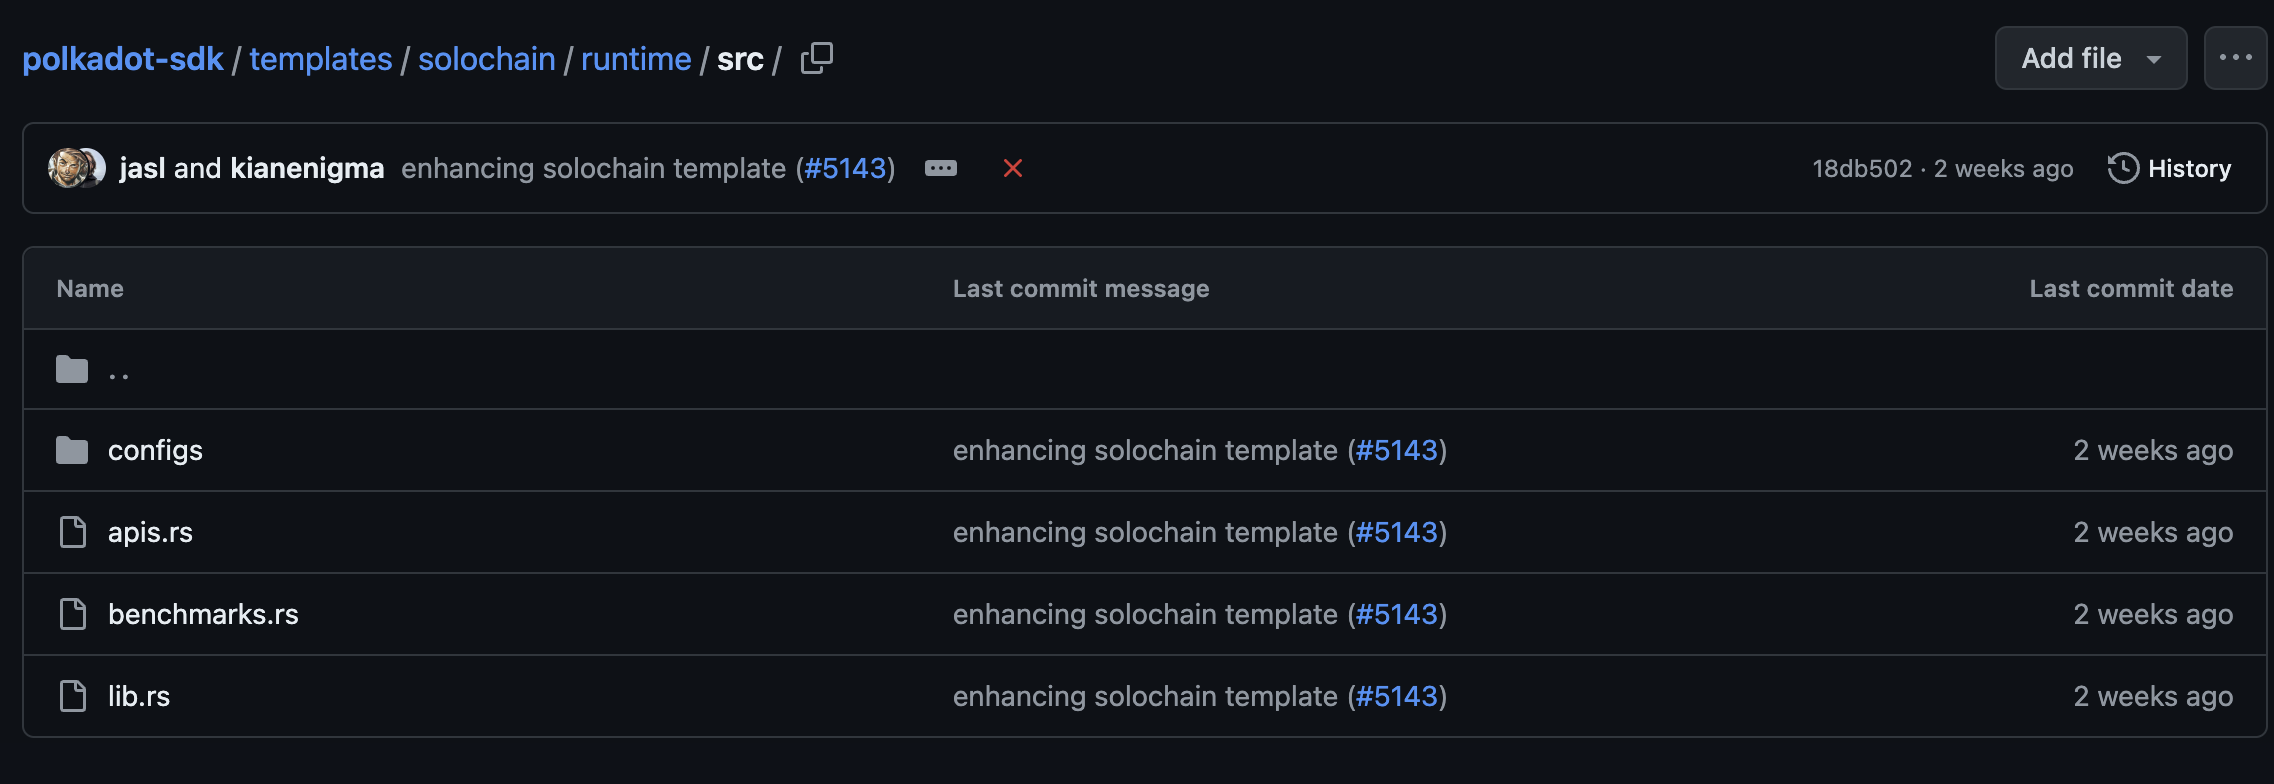Open the benchmarks.rs file
The height and width of the screenshot is (784, 2274).
(203, 614)
